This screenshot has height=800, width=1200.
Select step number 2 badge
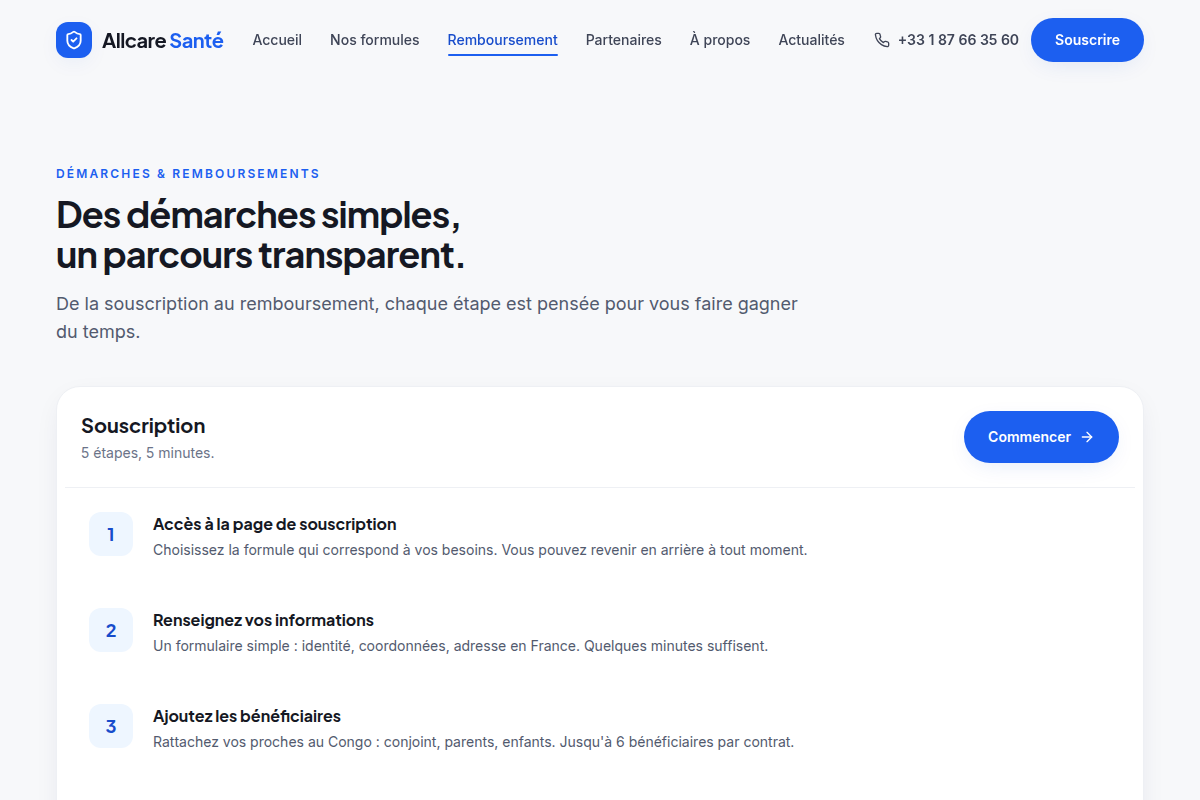(x=111, y=631)
